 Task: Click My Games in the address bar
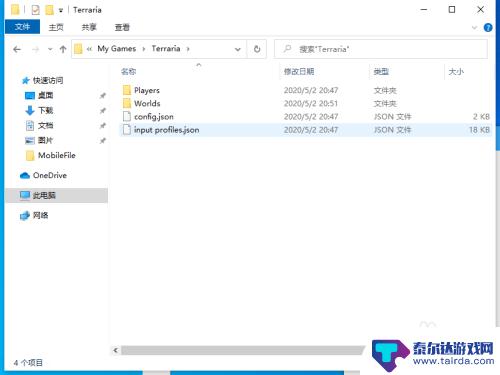pos(117,49)
